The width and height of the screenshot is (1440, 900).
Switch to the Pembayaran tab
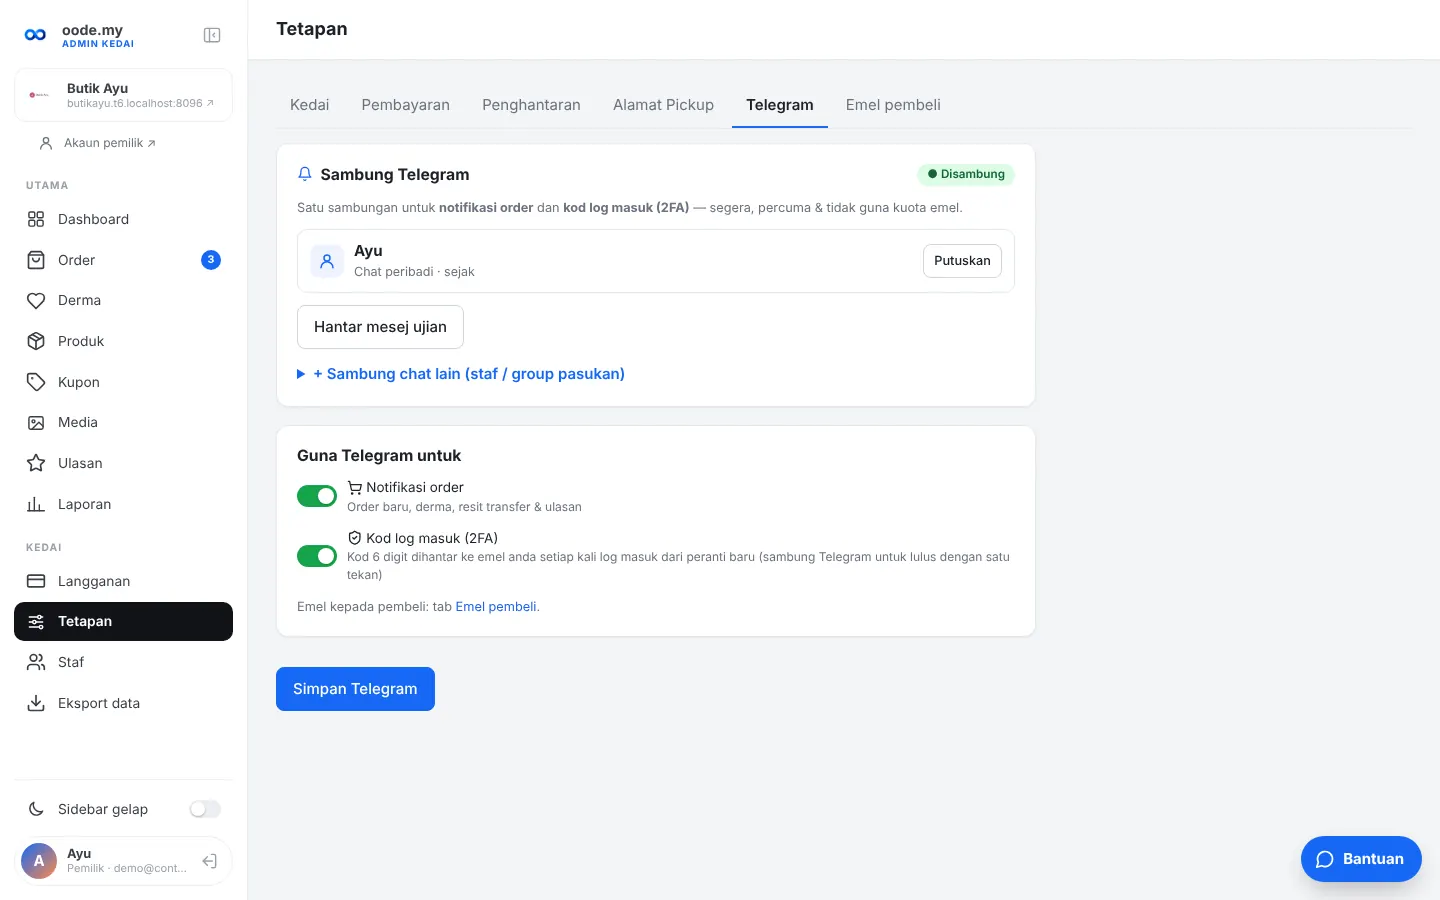pyautogui.click(x=406, y=105)
